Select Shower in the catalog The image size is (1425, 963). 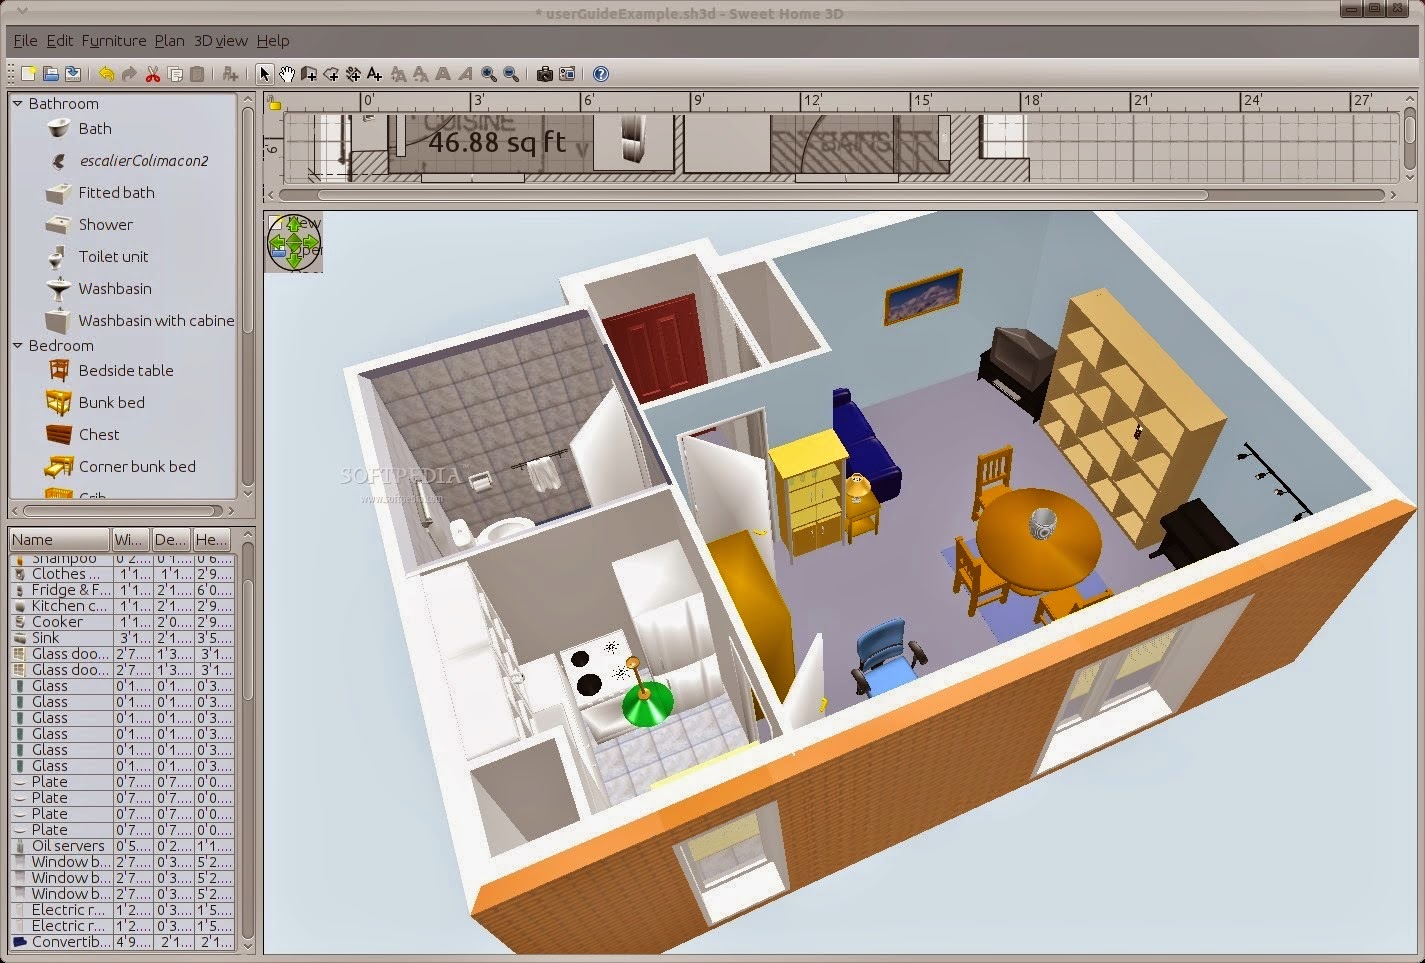(x=106, y=225)
